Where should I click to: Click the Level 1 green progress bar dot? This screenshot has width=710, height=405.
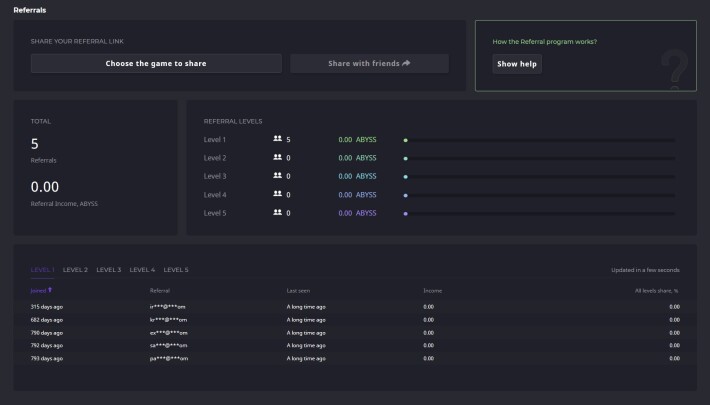point(406,140)
